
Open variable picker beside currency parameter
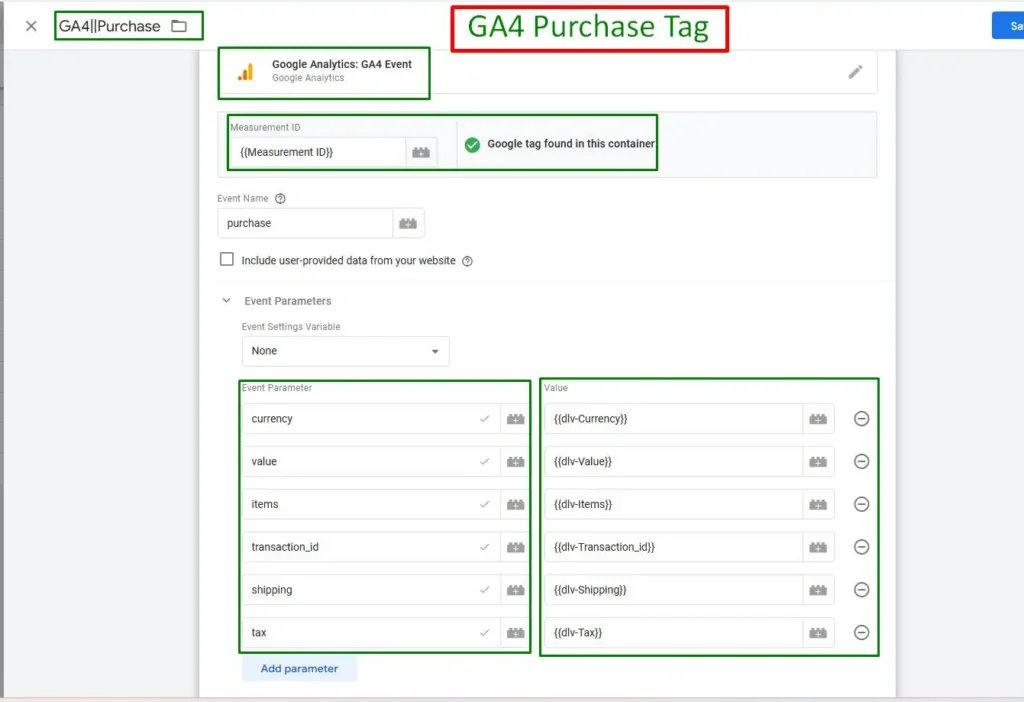tap(515, 419)
